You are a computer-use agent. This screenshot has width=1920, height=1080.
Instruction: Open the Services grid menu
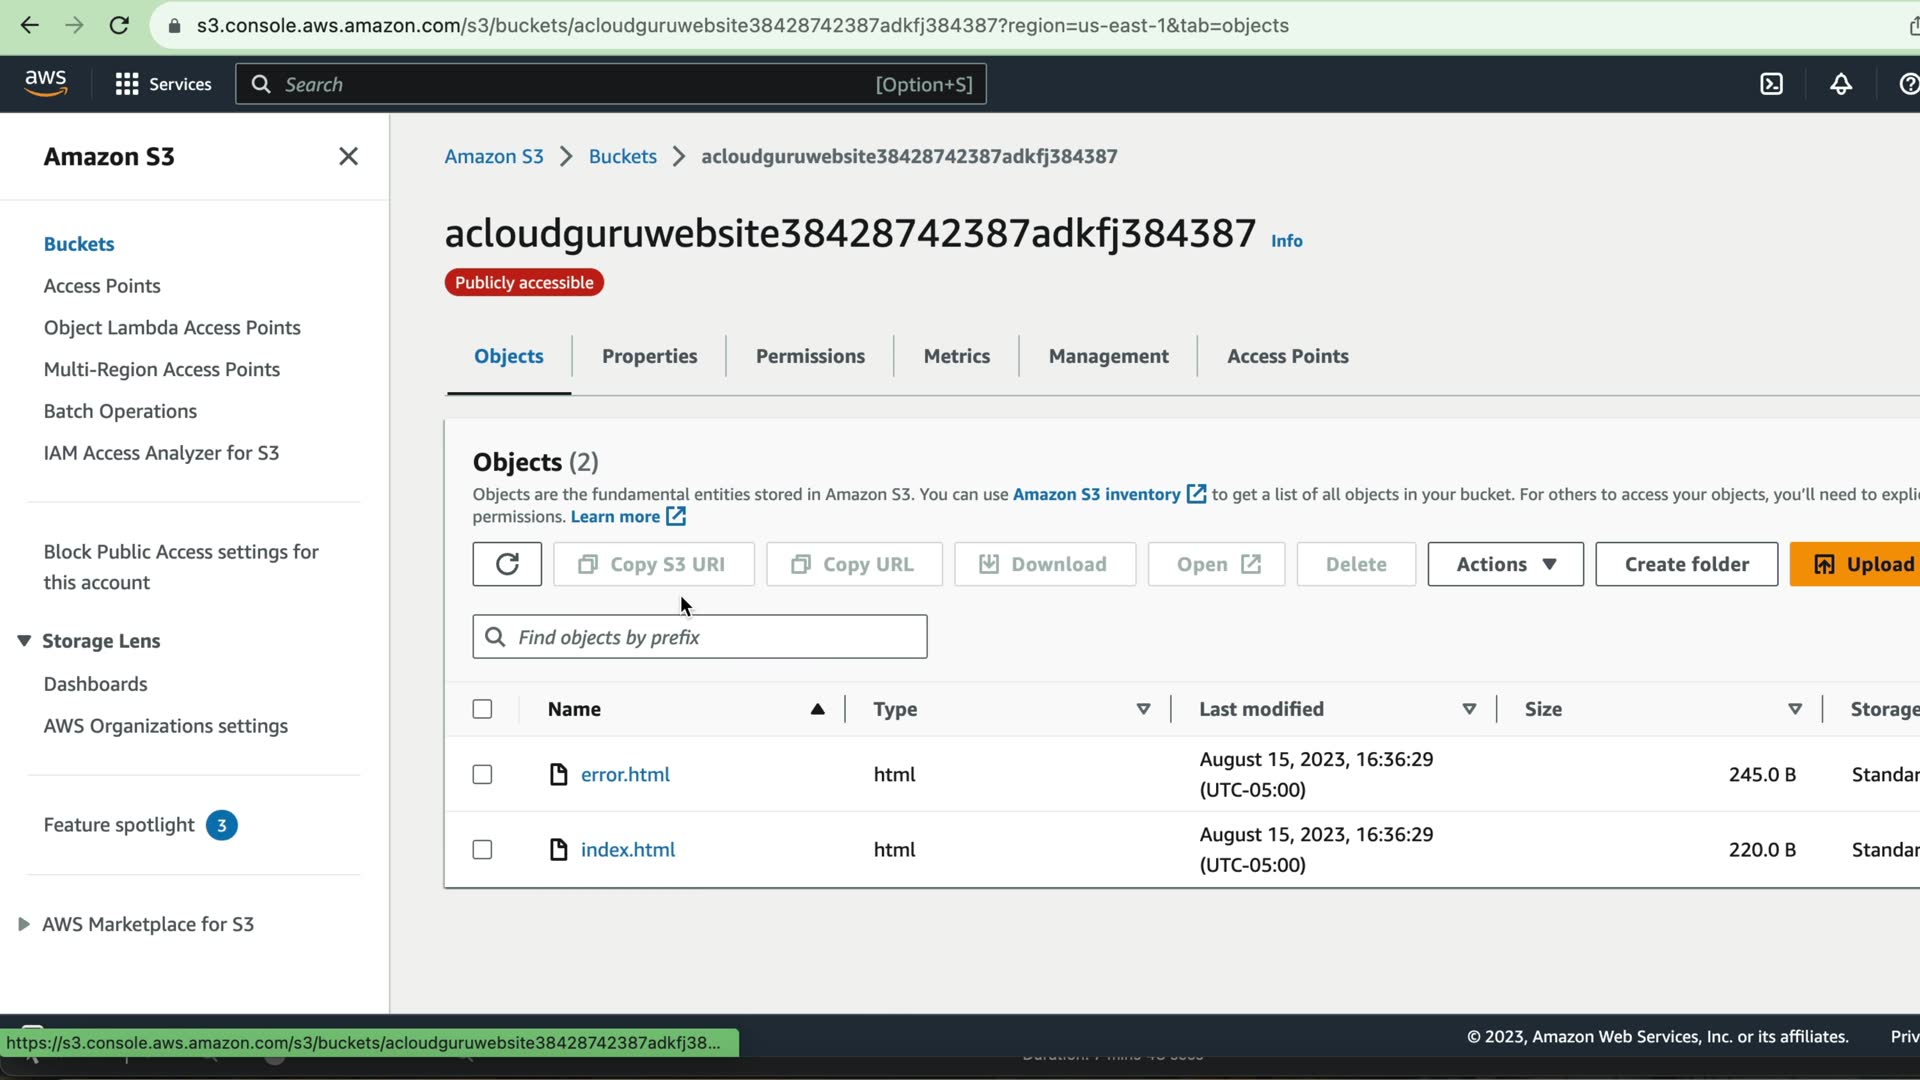click(163, 84)
